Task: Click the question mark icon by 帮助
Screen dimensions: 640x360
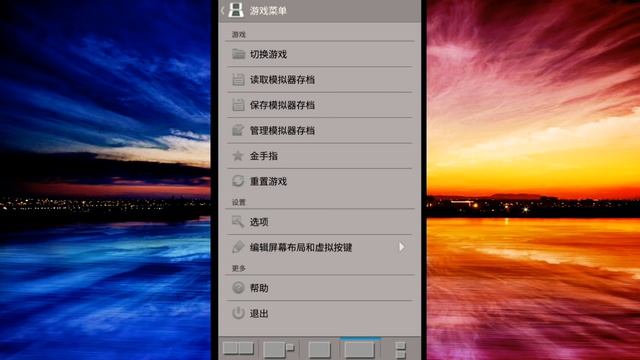Action: (x=238, y=288)
